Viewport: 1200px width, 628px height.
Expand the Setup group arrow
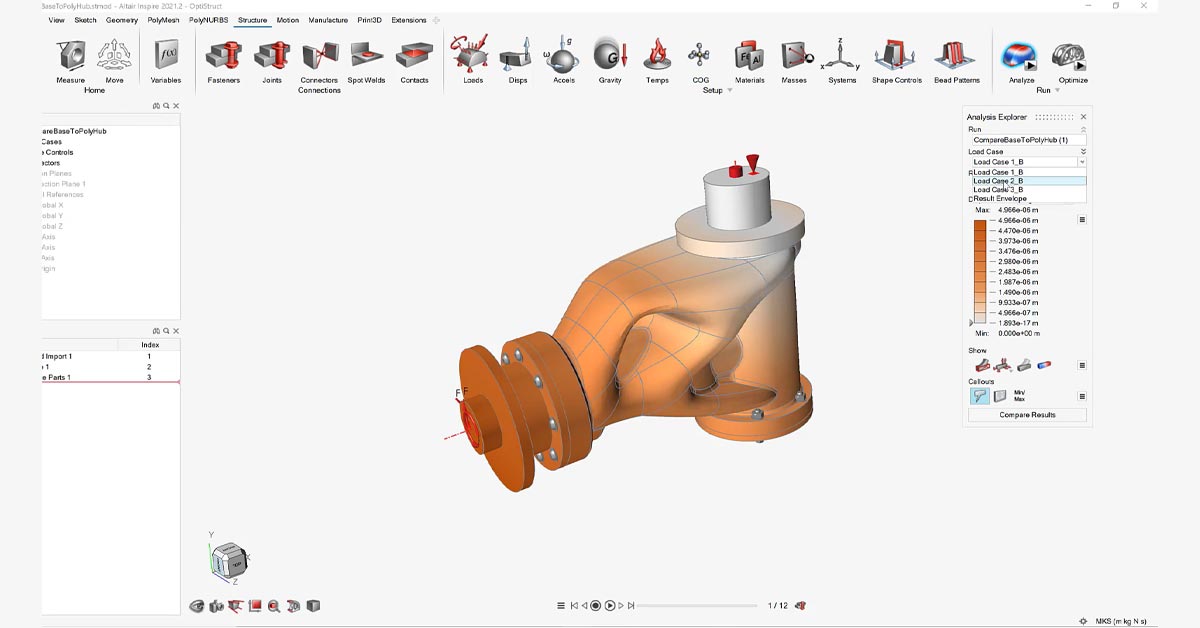click(729, 91)
